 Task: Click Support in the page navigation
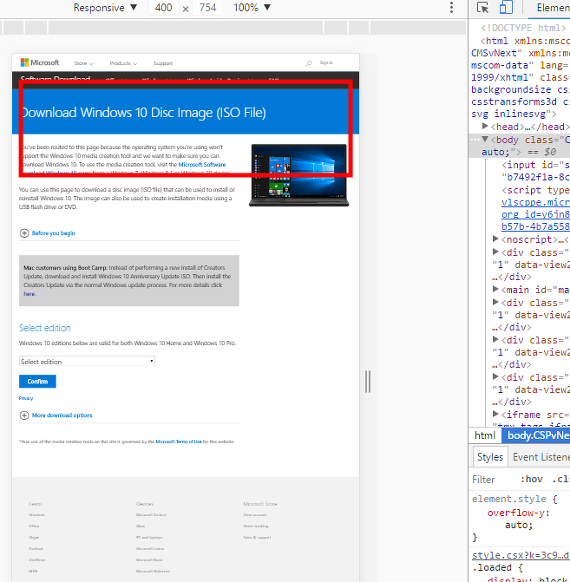[163, 63]
